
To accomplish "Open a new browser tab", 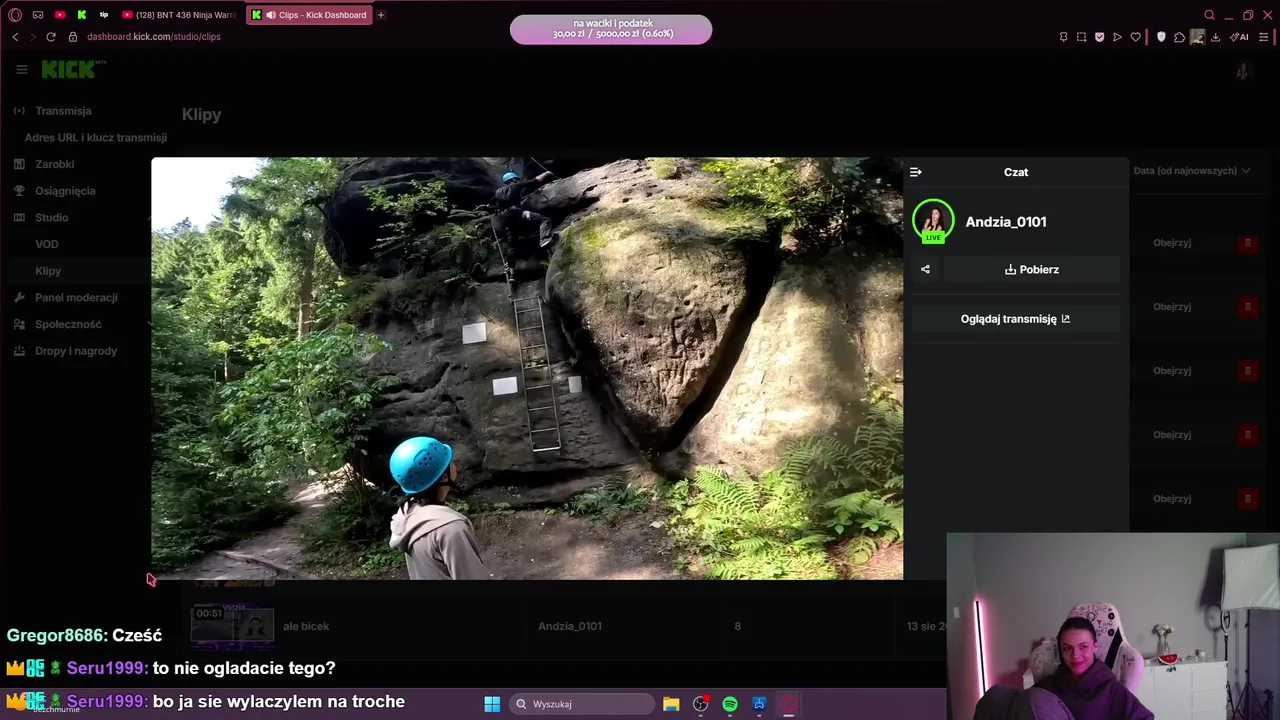I will point(381,15).
